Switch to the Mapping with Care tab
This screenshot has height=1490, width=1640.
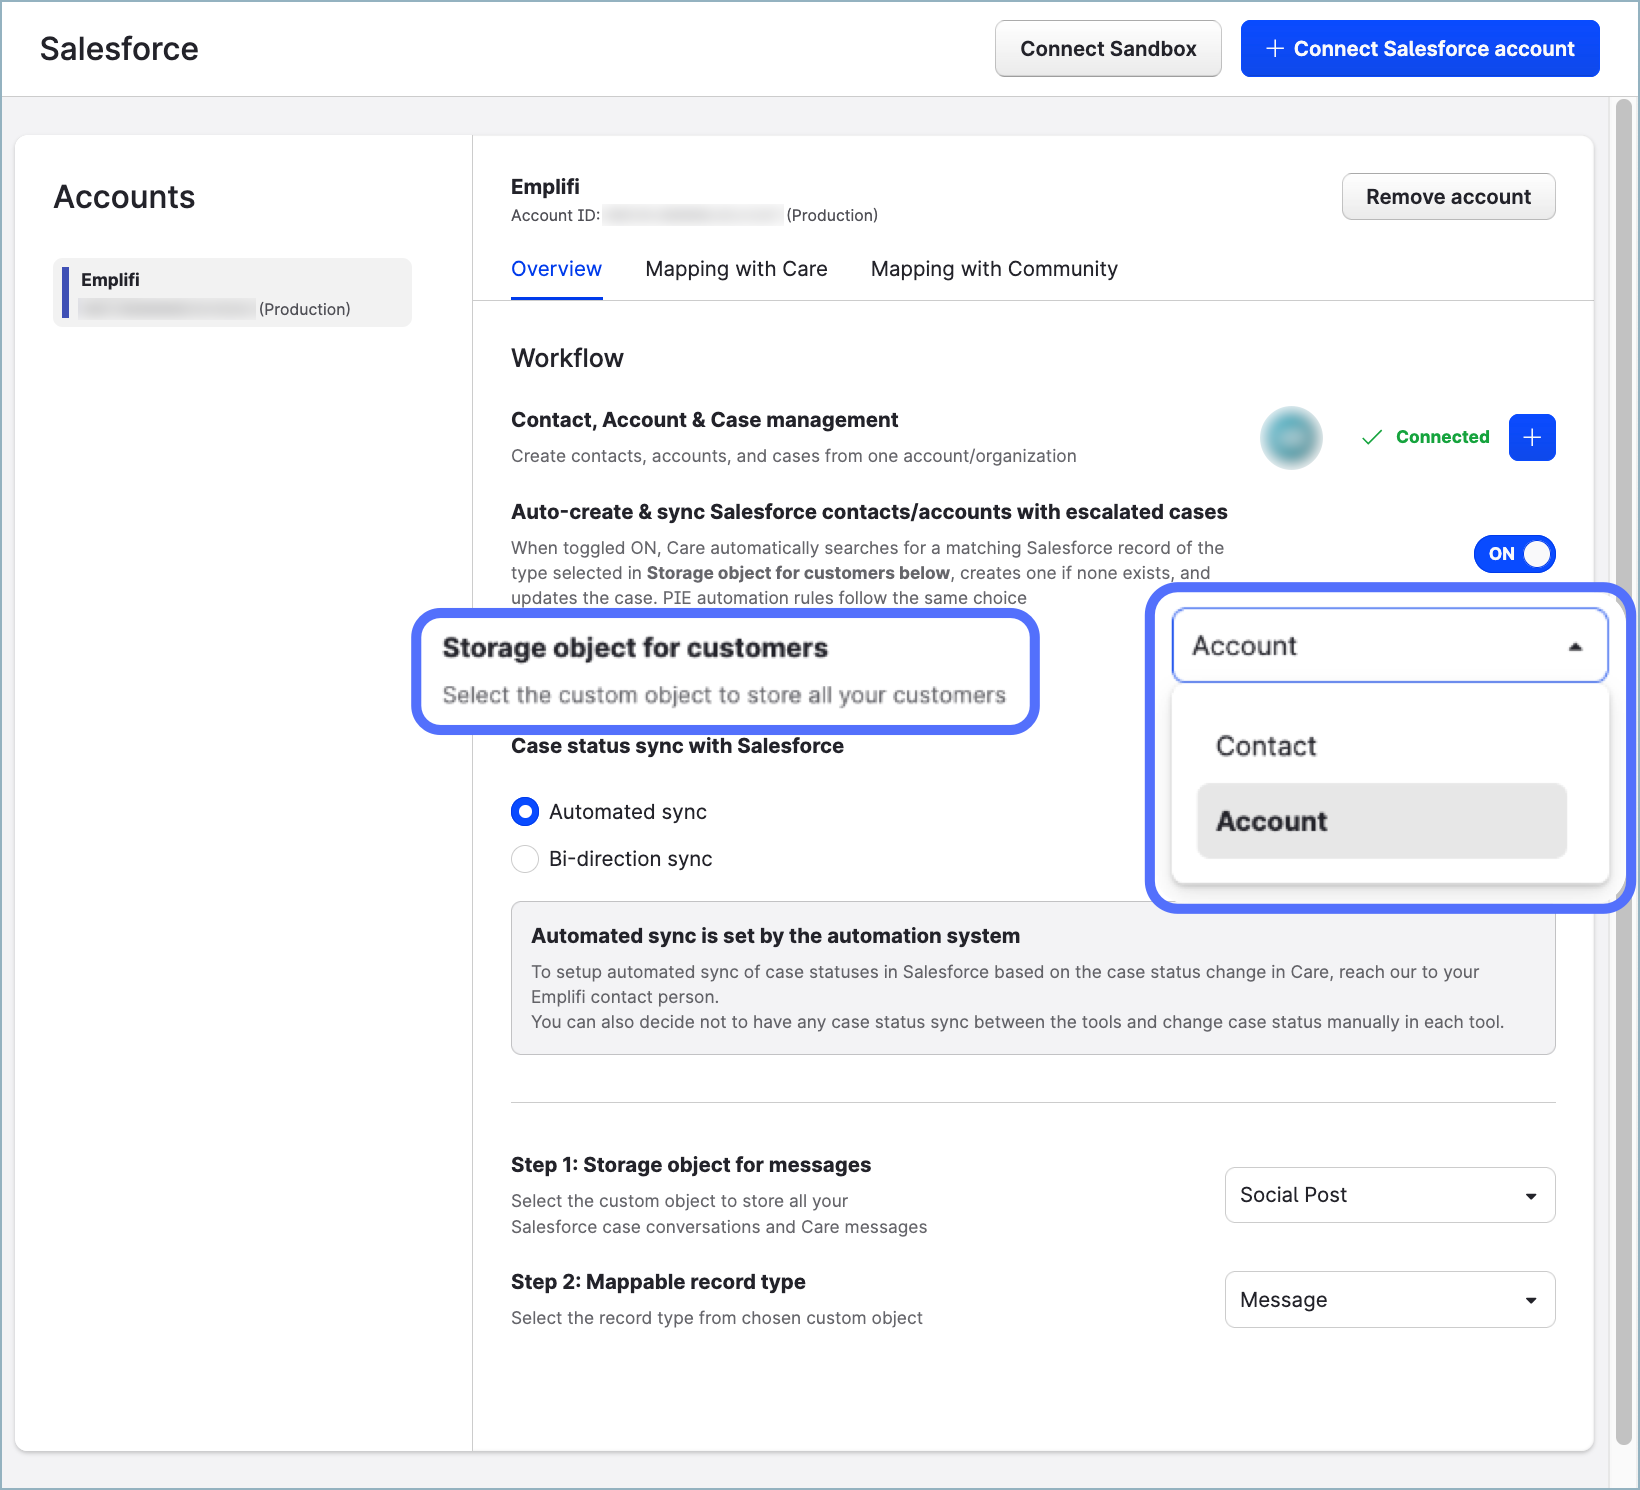[736, 269]
